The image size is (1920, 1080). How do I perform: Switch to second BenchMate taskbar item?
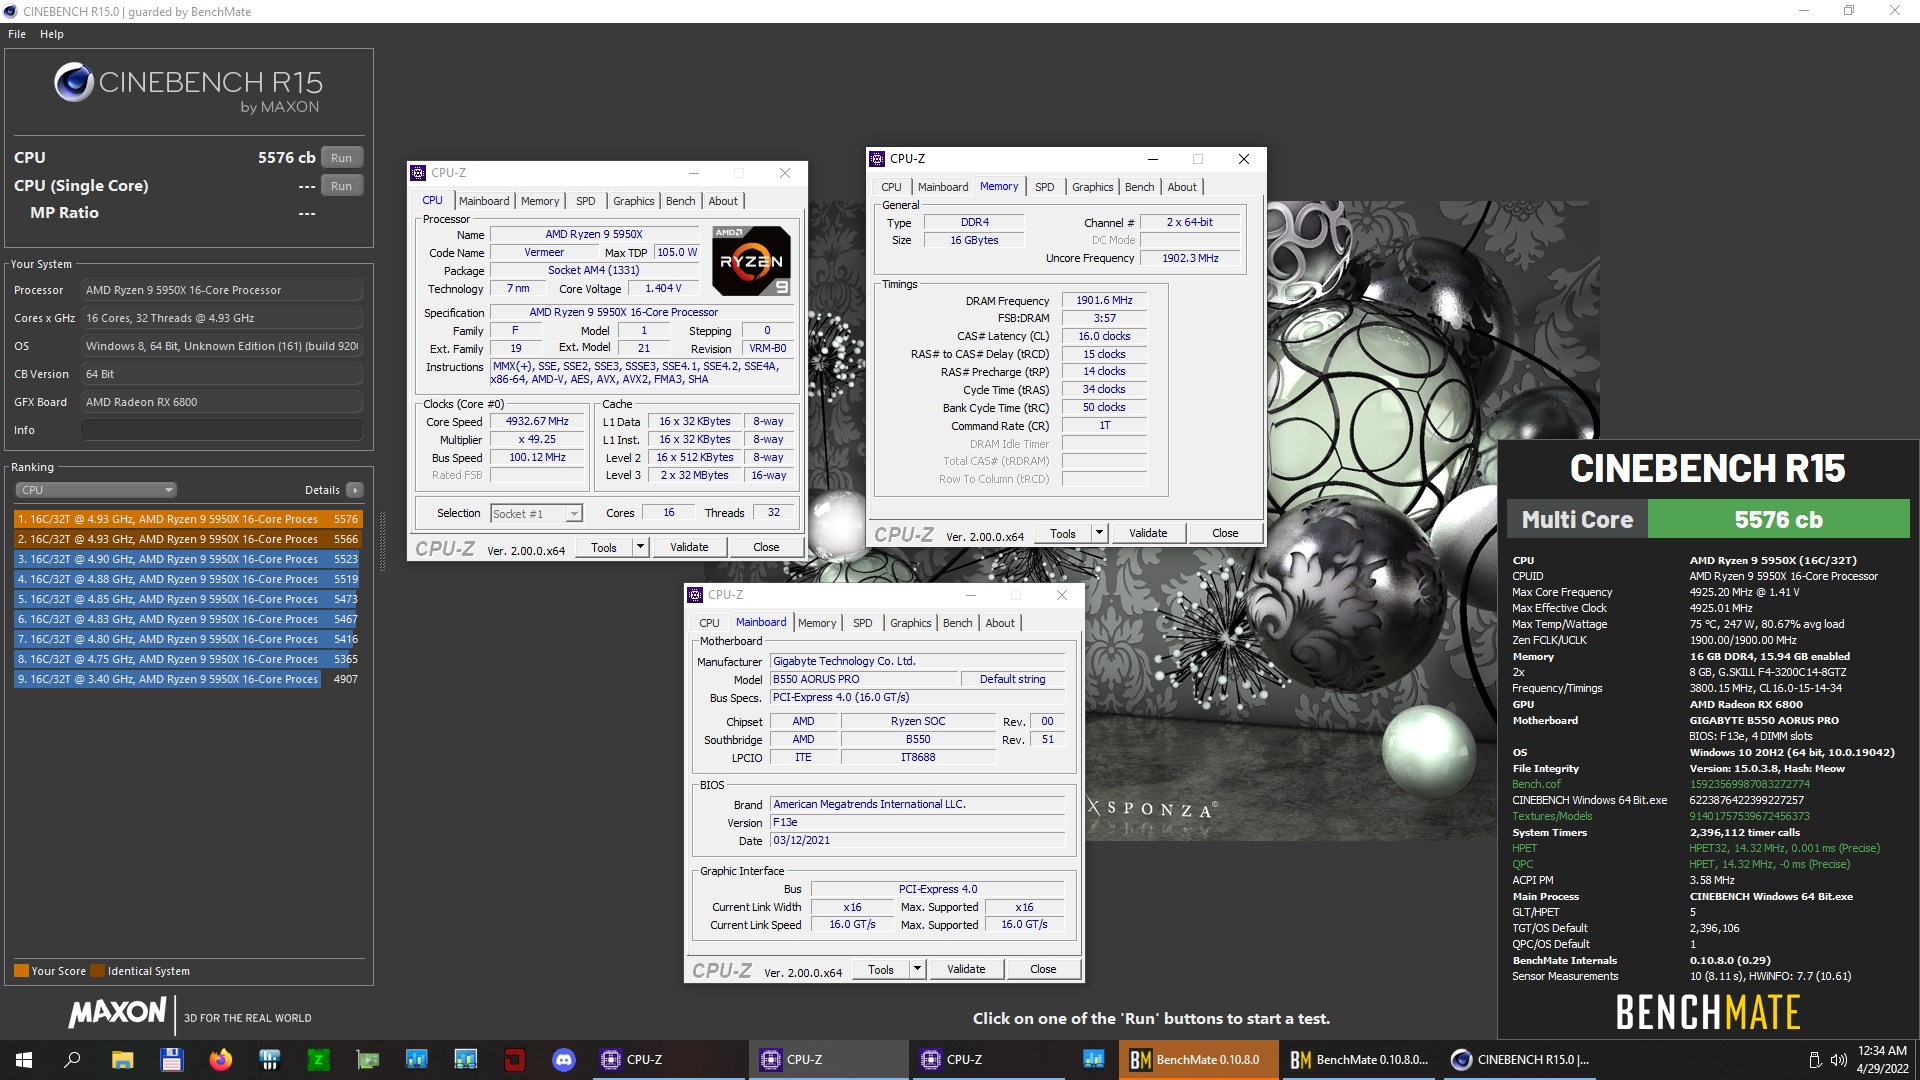pos(1358,1060)
